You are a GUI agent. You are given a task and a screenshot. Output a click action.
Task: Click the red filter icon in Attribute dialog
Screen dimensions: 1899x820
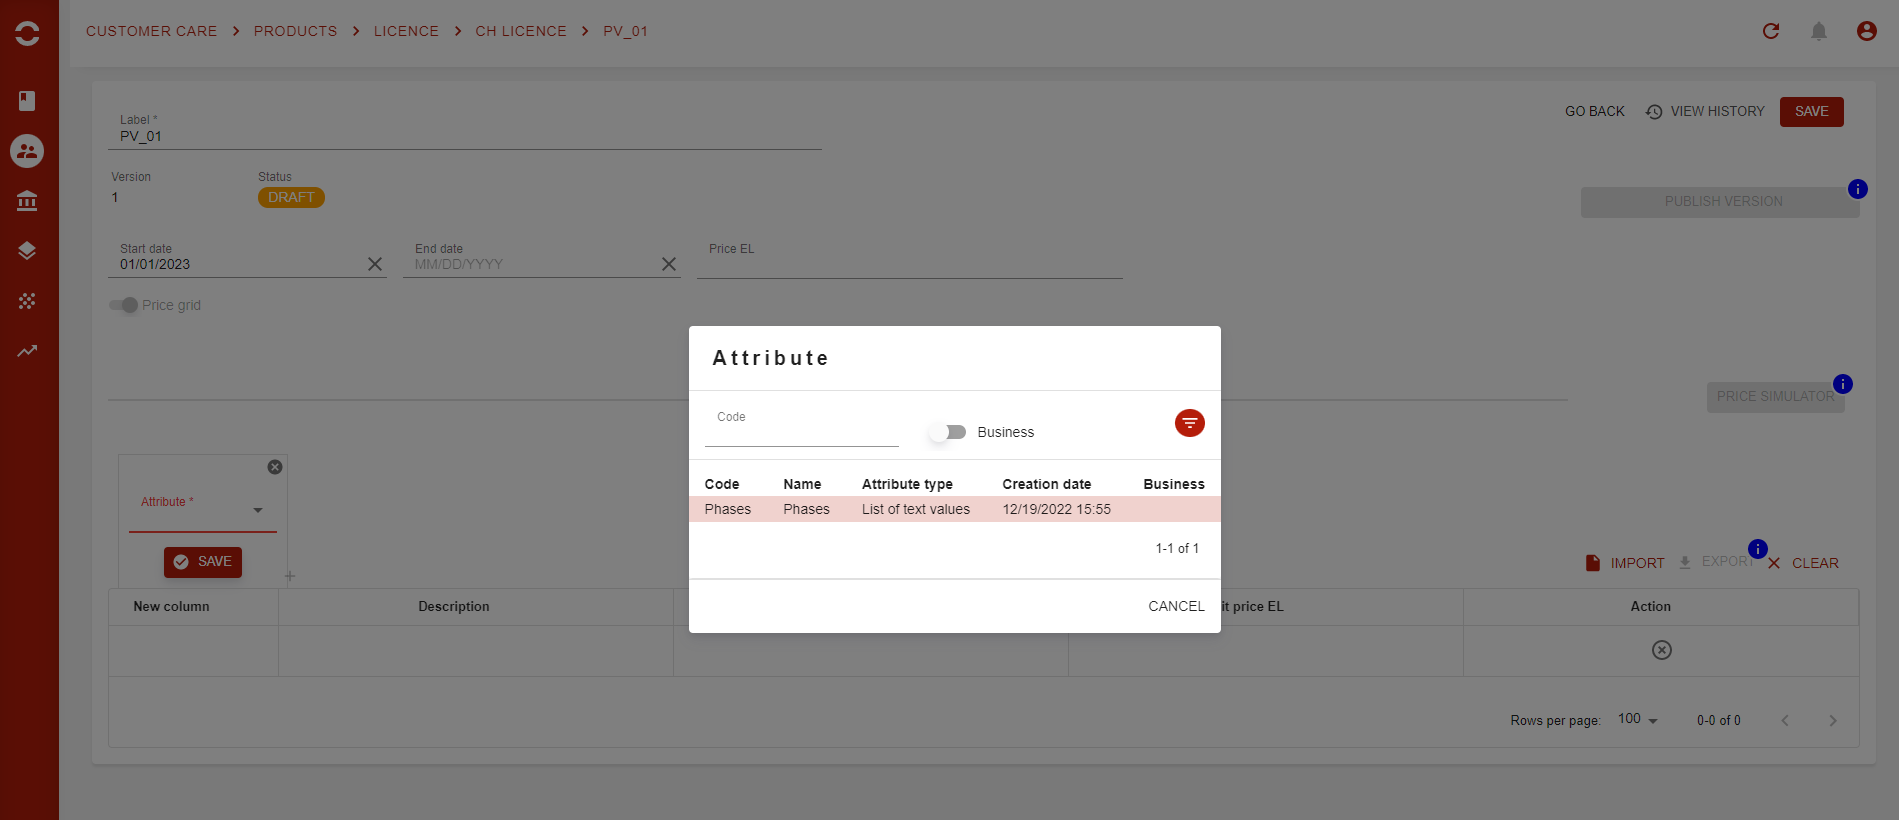tap(1189, 423)
